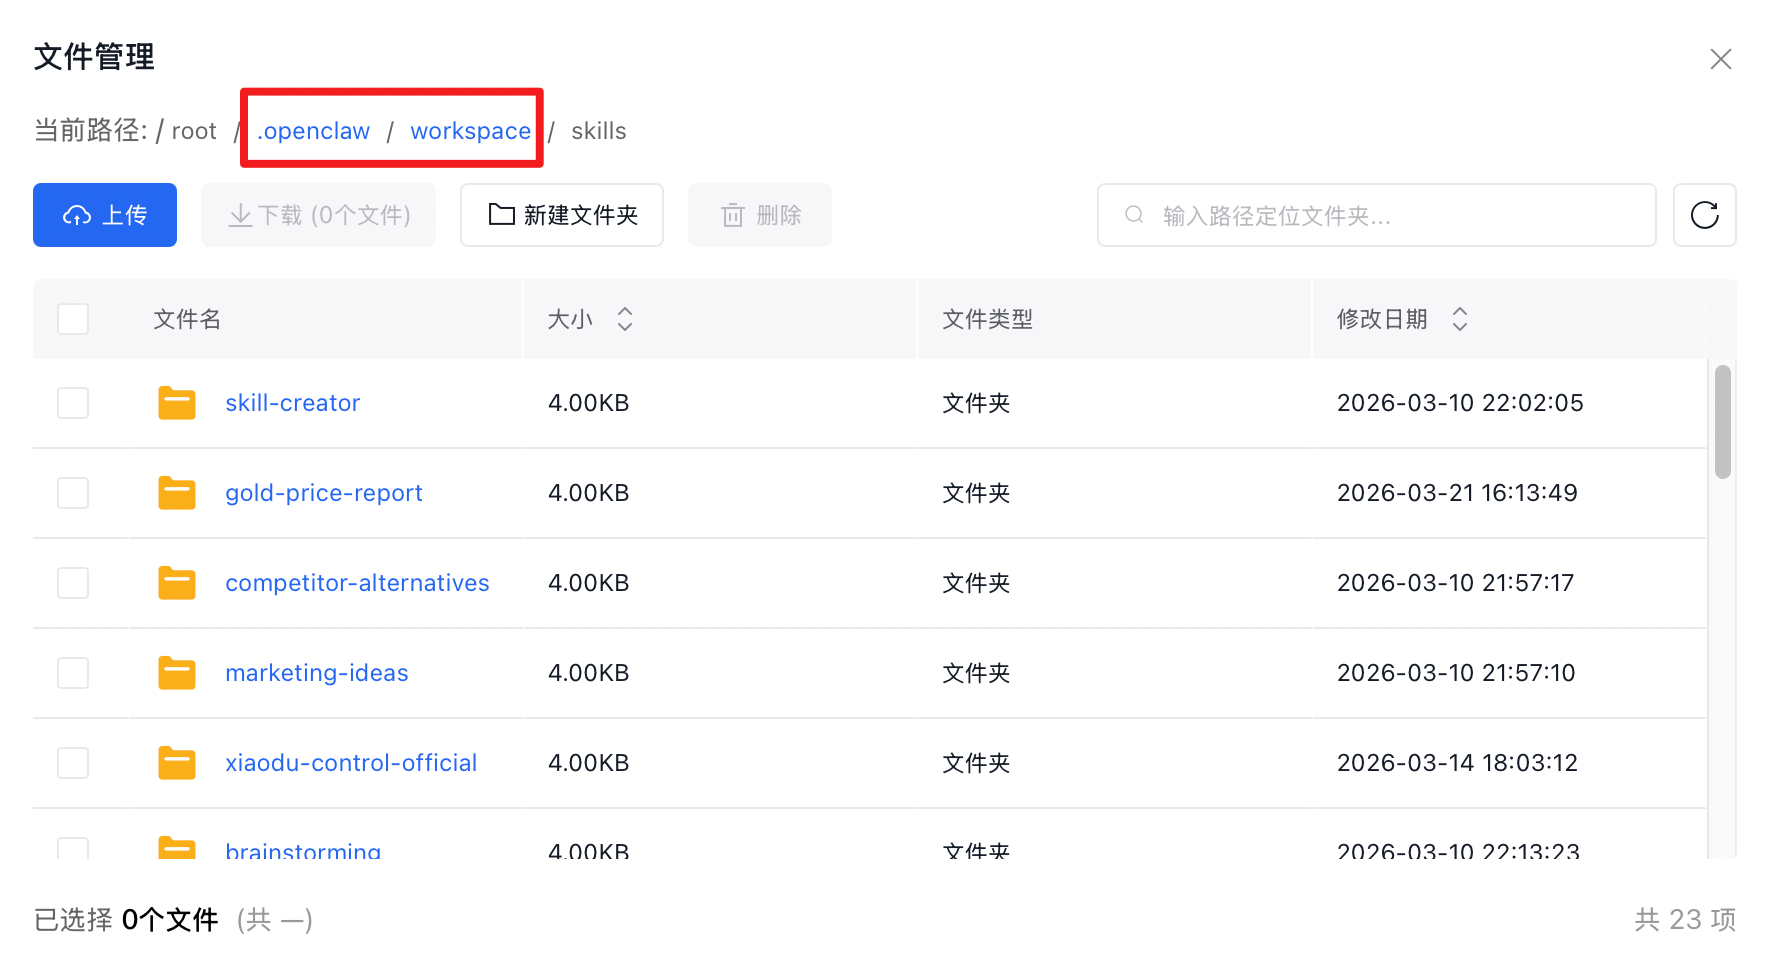This screenshot has height=976, width=1770.
Task: Click the skill-creator folder icon
Action: tap(177, 403)
